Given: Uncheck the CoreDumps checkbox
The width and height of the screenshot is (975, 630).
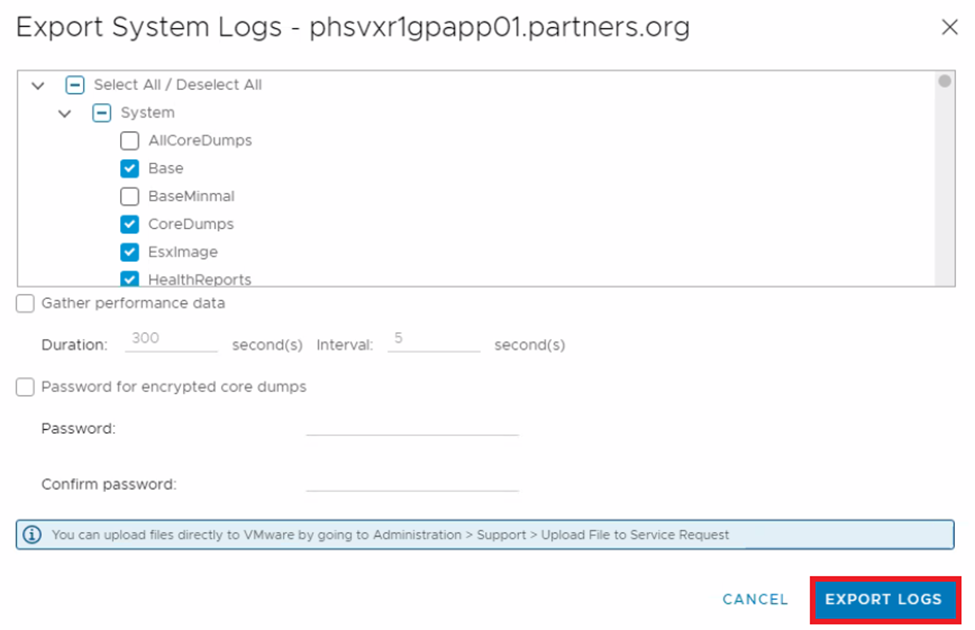Looking at the screenshot, I should coord(129,225).
